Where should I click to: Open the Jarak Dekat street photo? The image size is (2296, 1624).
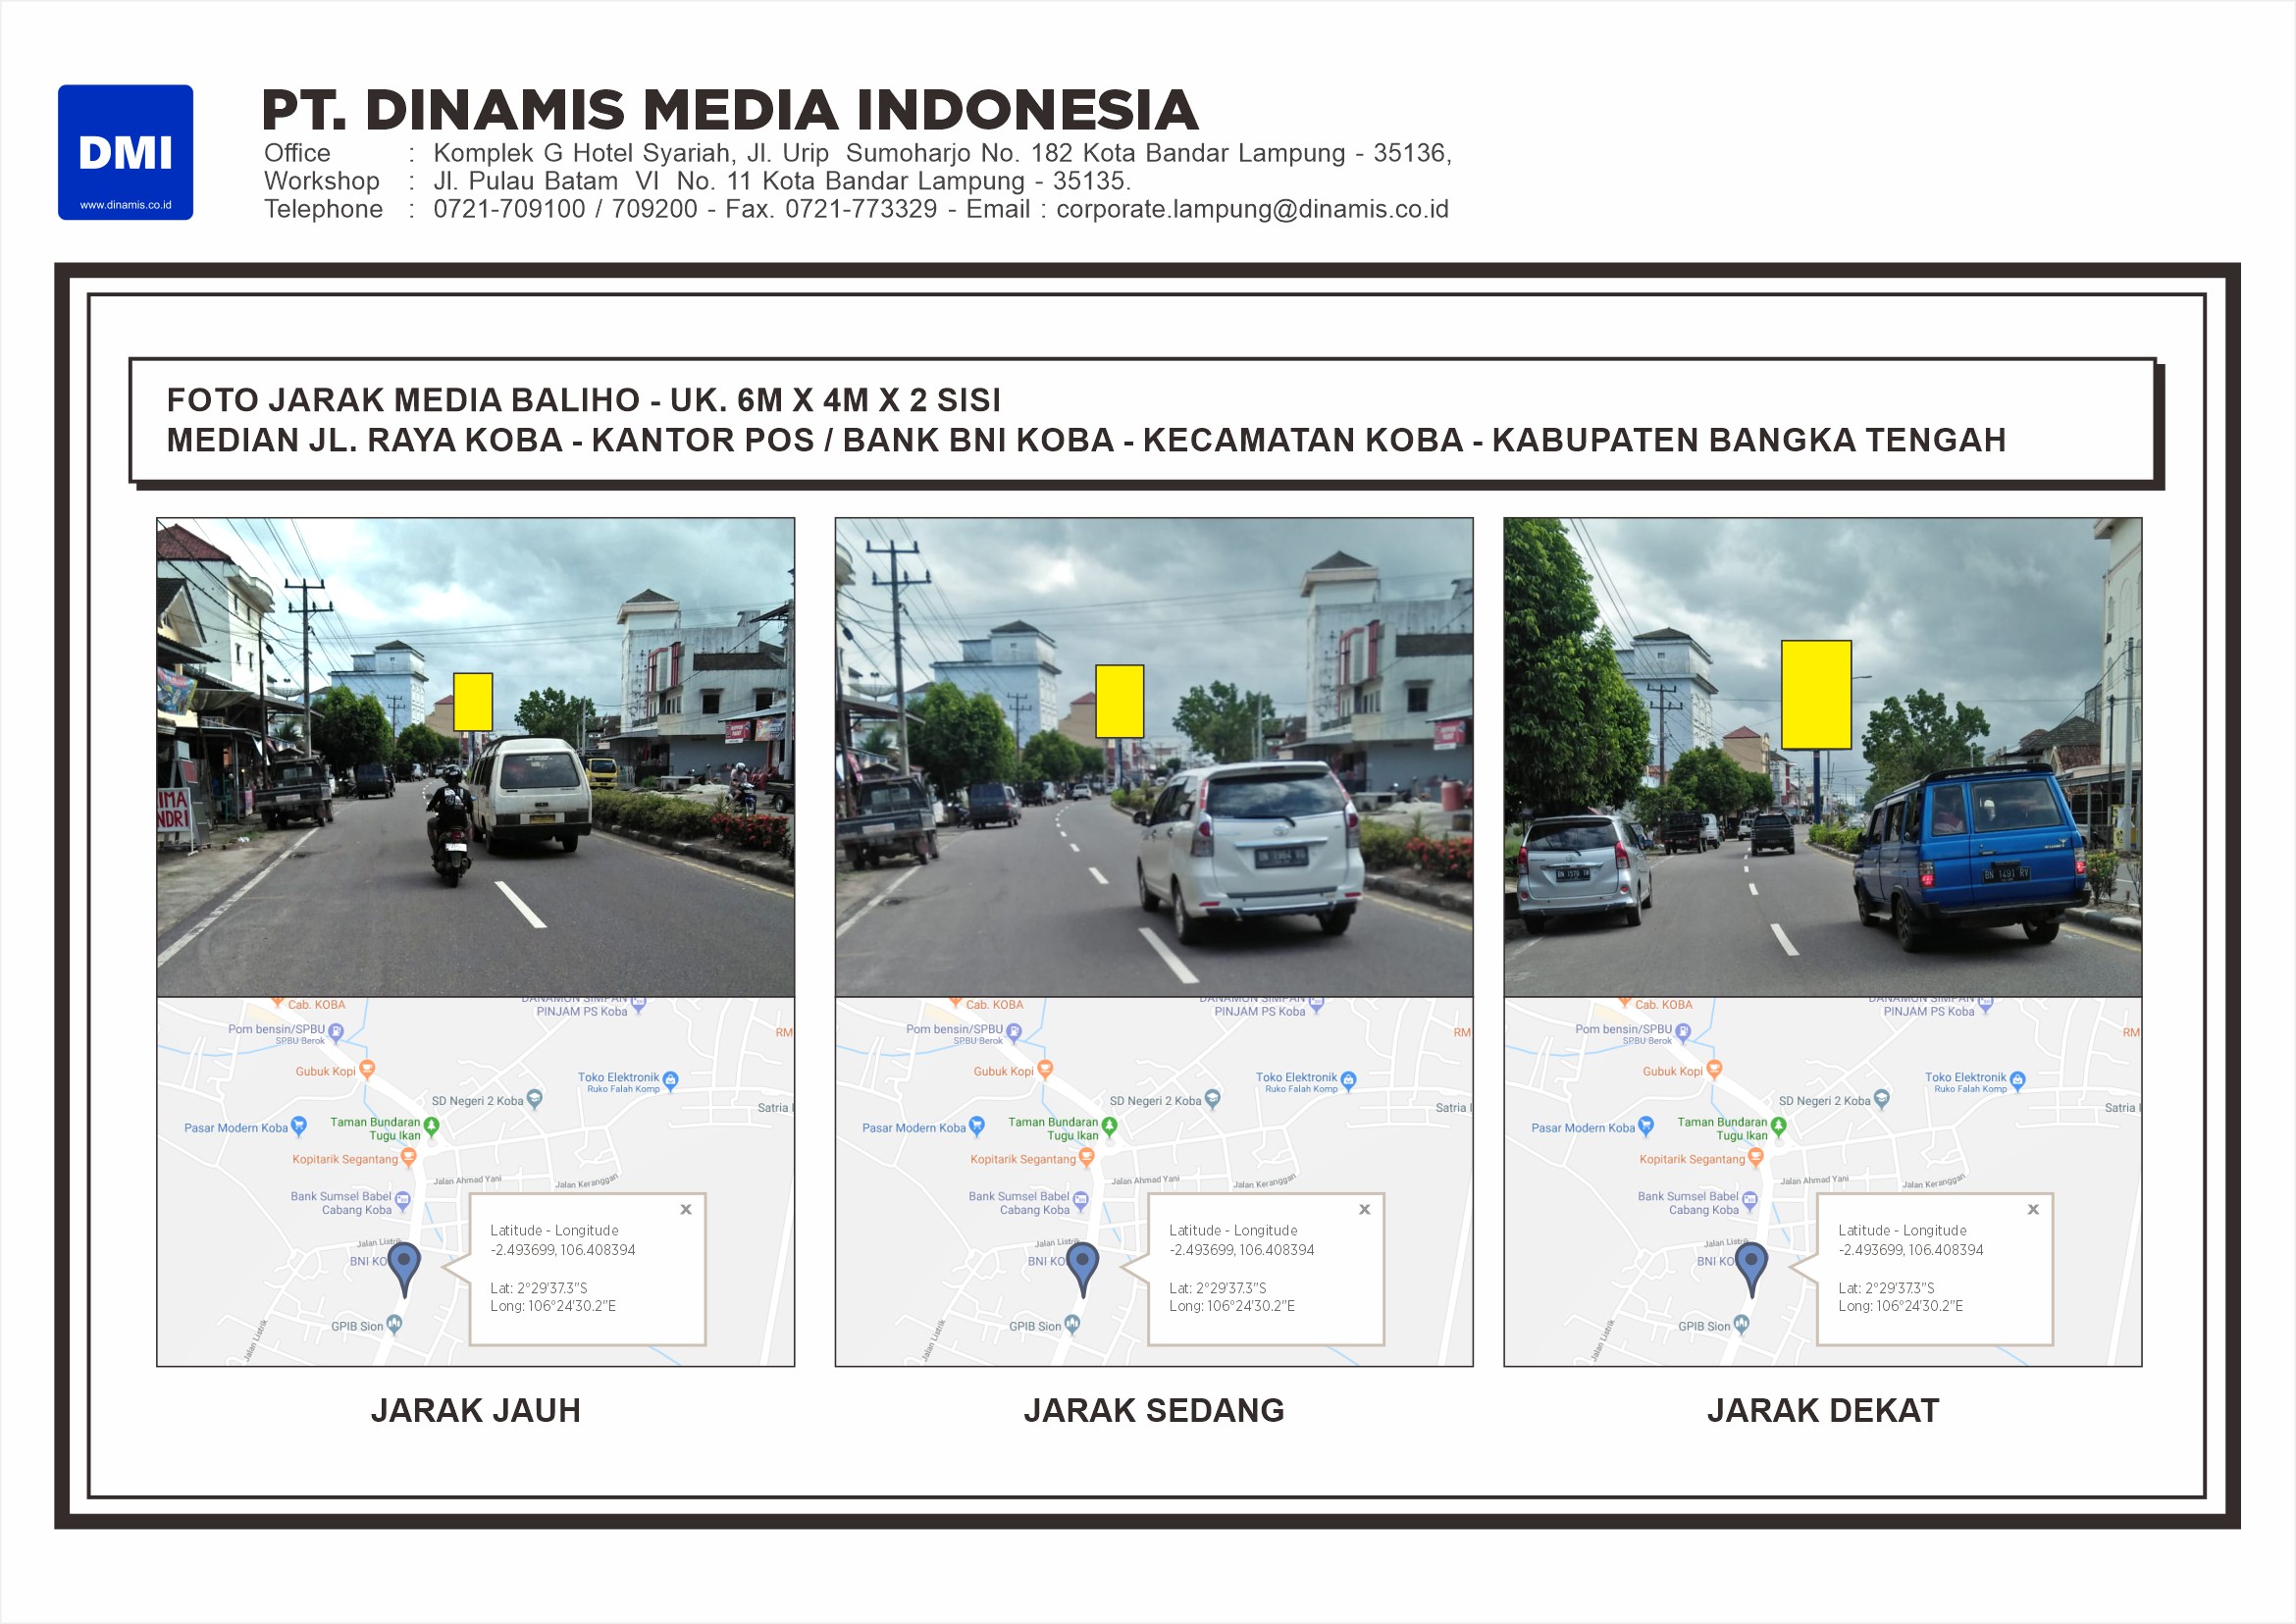(x=1822, y=757)
